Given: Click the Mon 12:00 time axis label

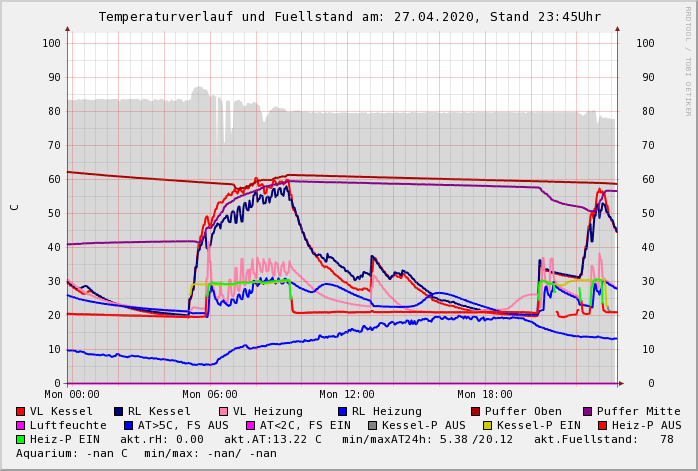Looking at the screenshot, I should (347, 395).
